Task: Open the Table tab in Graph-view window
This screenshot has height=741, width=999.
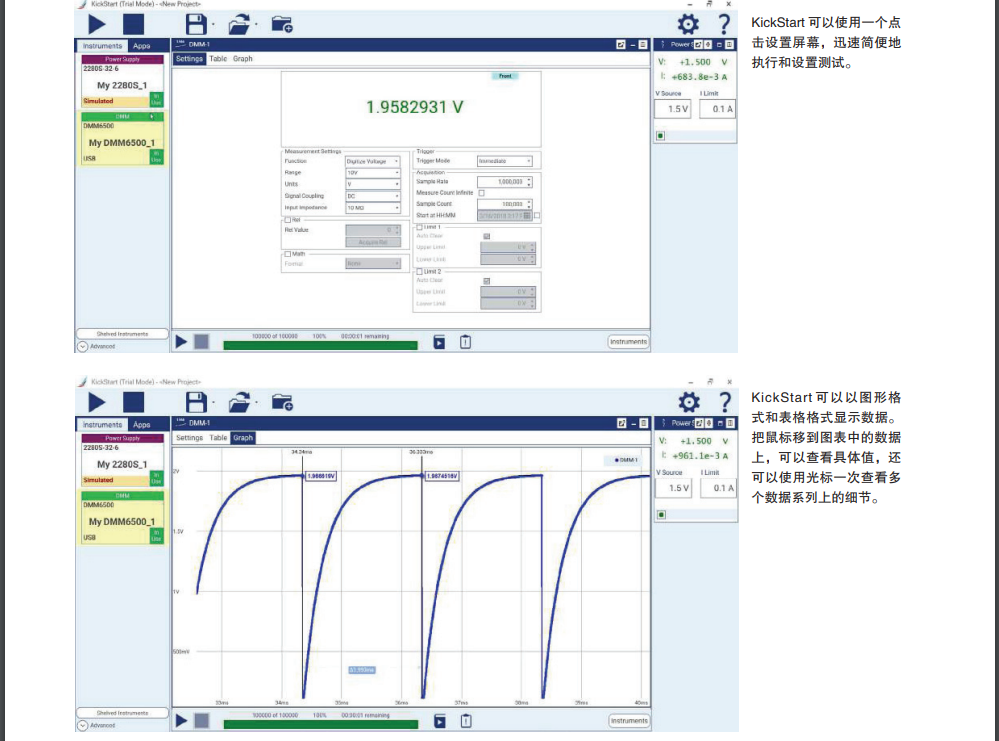Action: (x=218, y=438)
